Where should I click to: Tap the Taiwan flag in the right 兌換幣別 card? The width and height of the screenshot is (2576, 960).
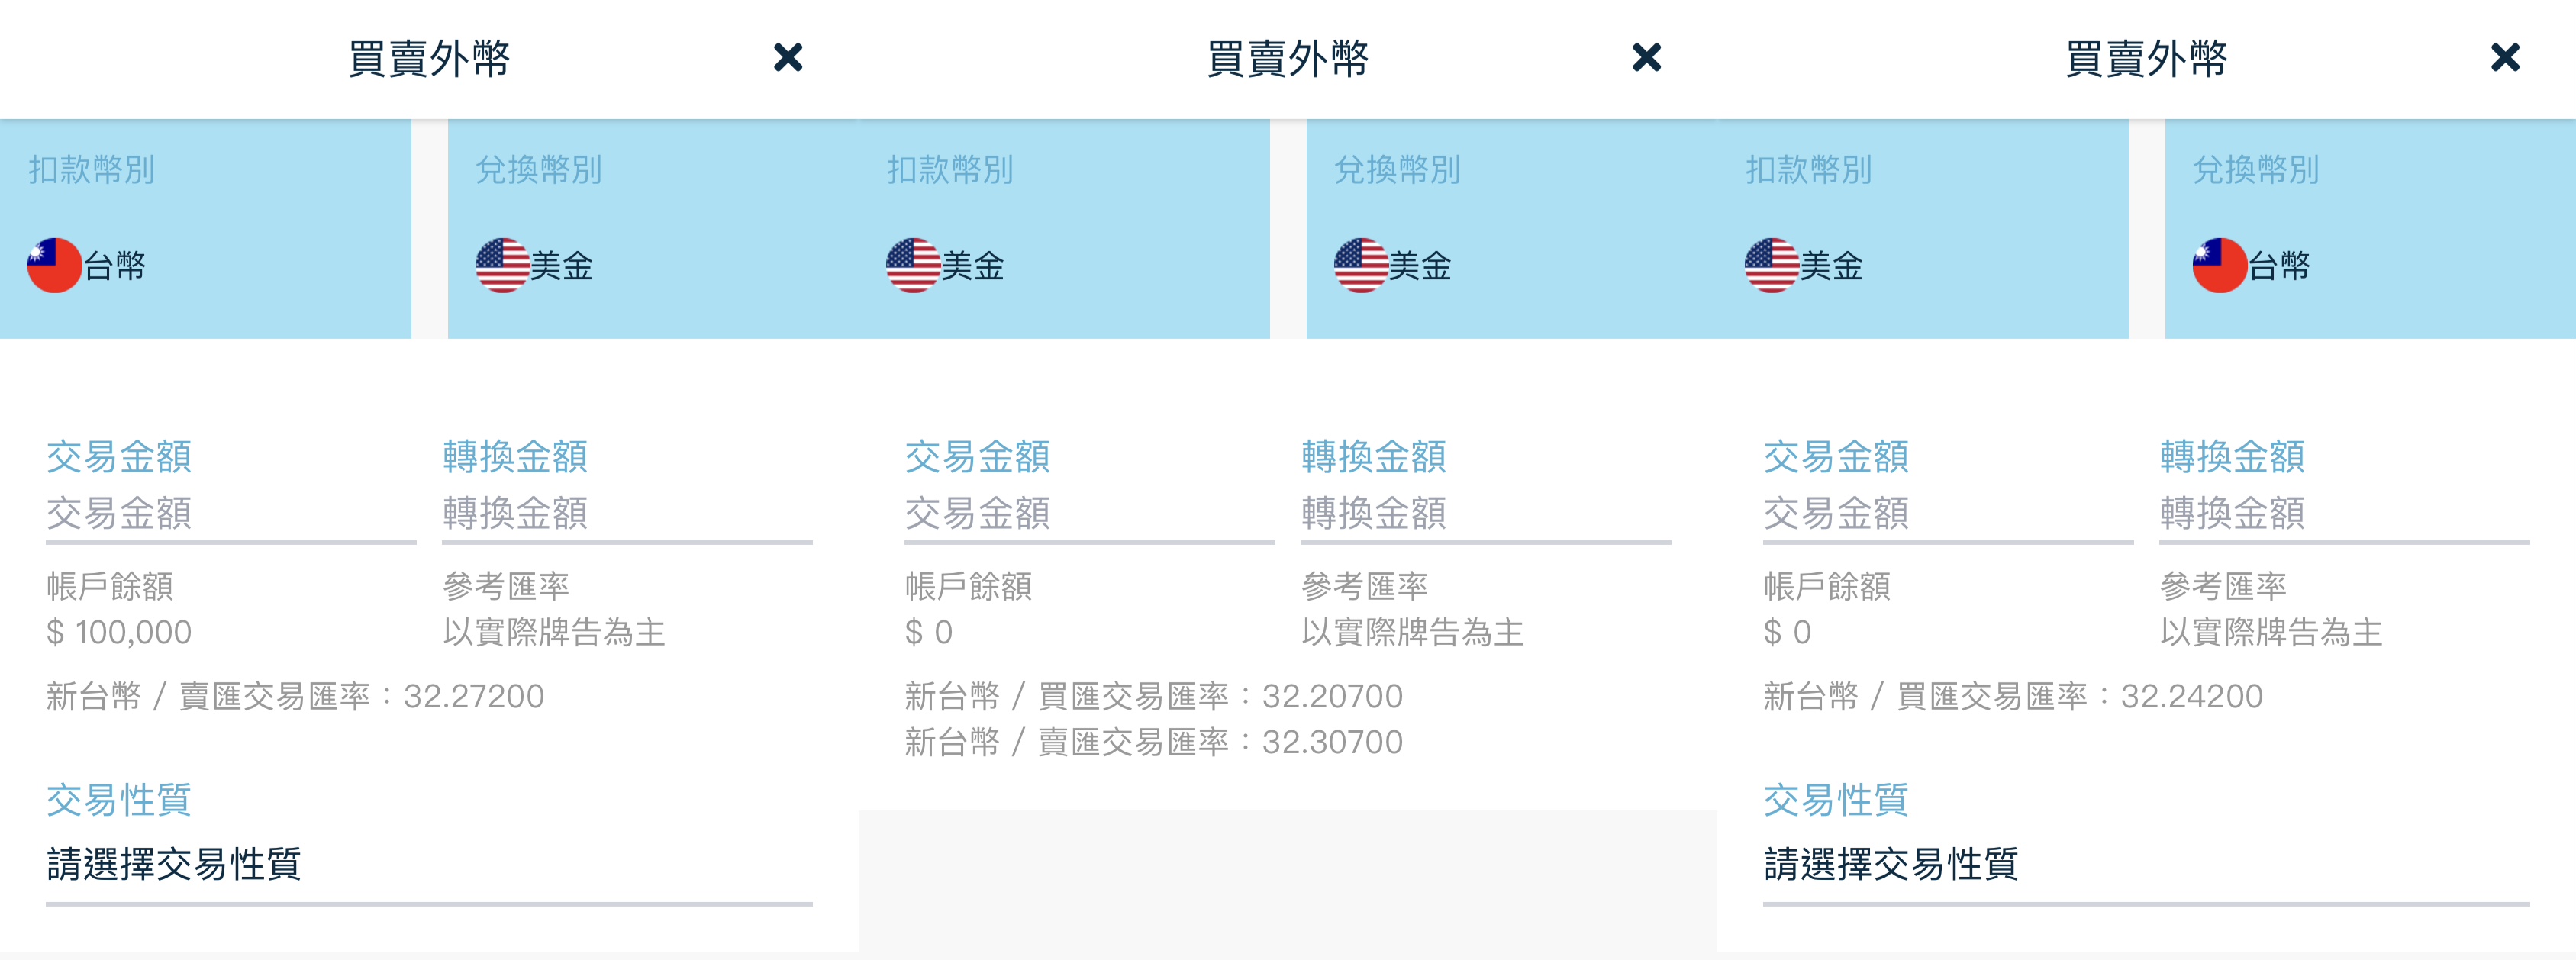(2220, 265)
